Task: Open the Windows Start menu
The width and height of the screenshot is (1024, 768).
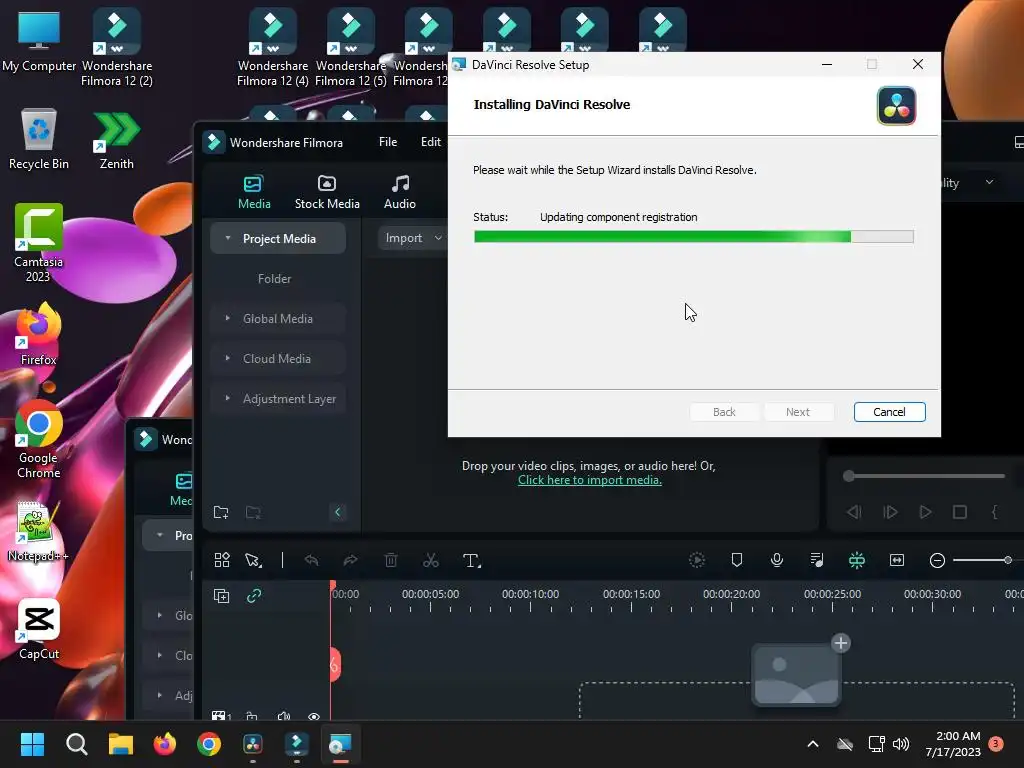Action: tap(32, 744)
